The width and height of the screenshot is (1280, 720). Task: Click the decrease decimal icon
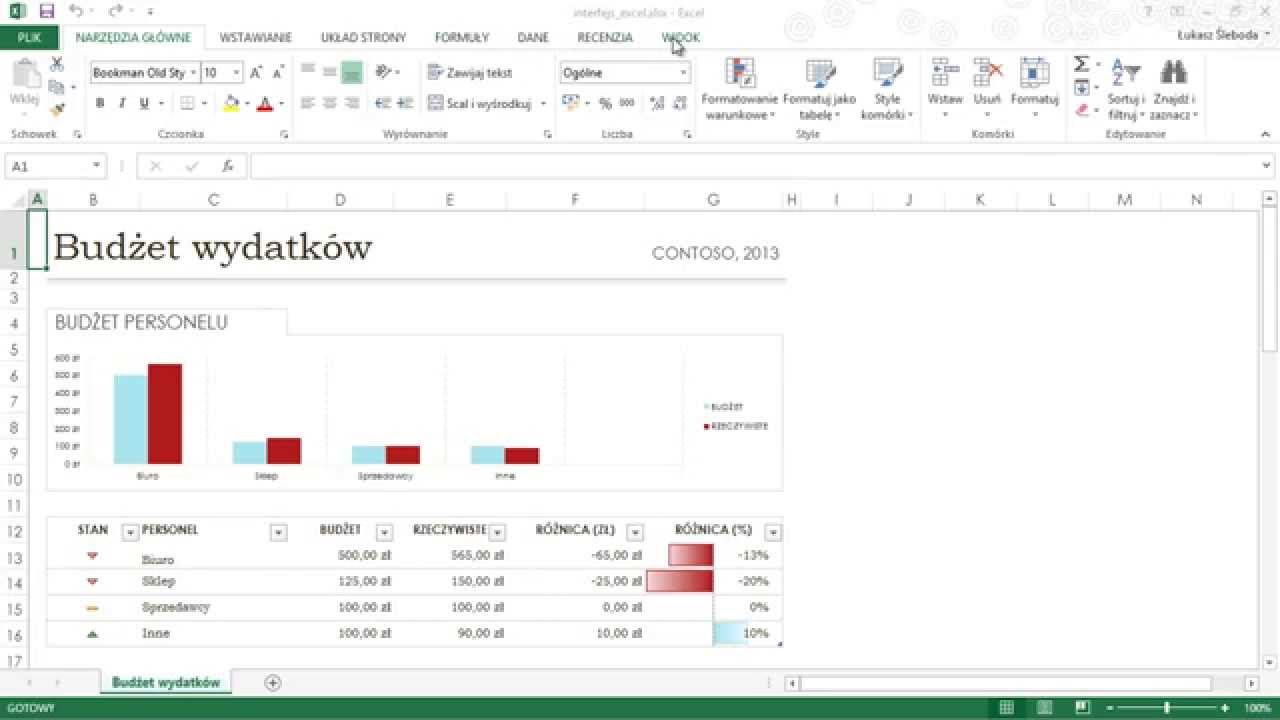(x=679, y=103)
